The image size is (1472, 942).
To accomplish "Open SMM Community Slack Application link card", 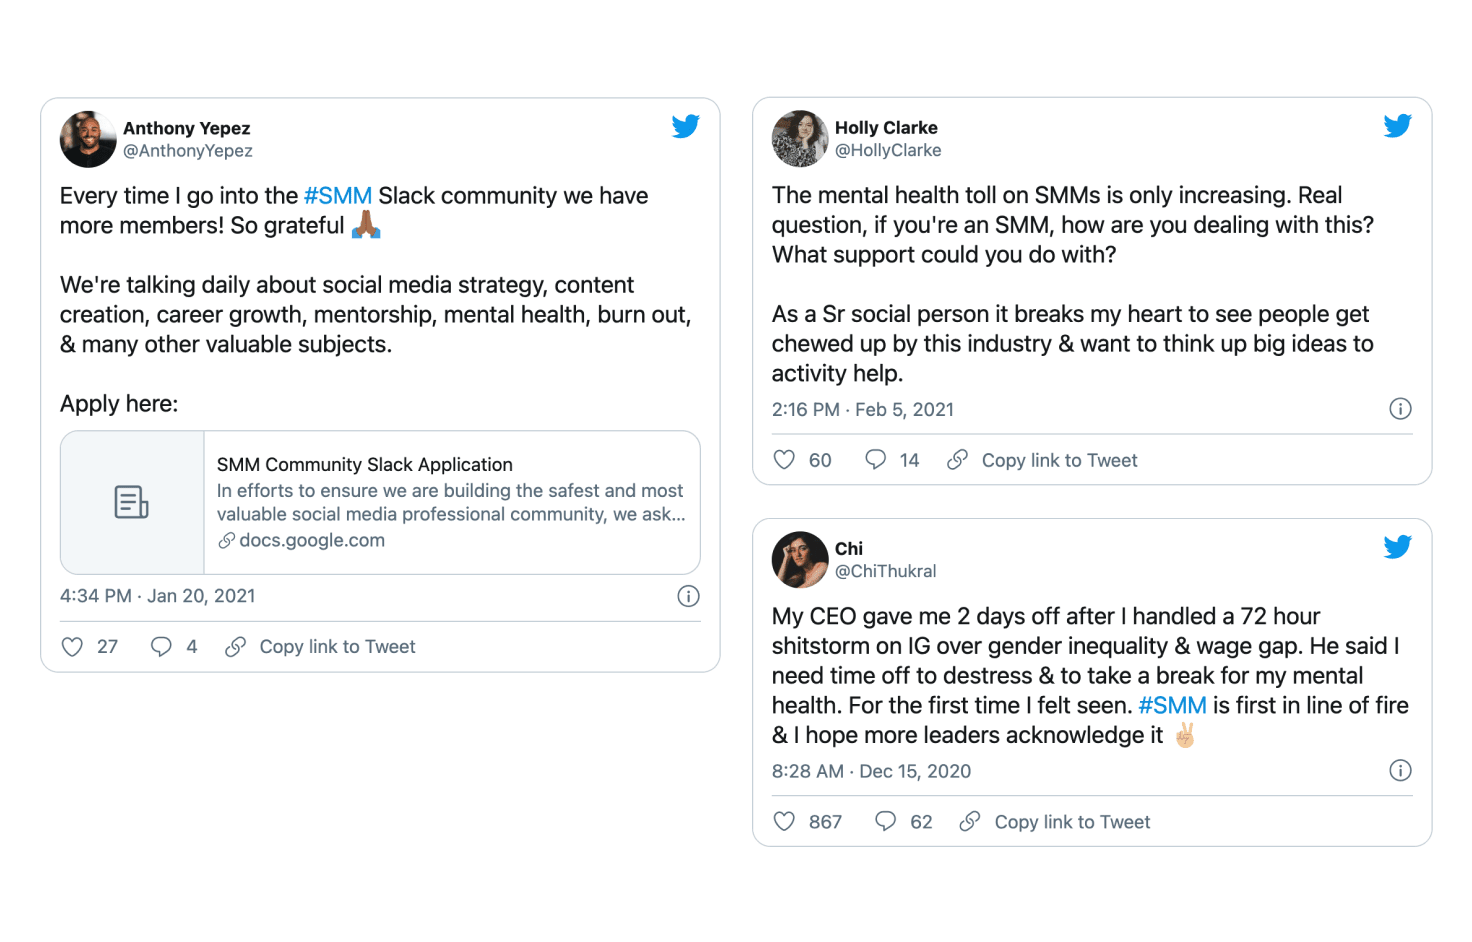I will click(x=380, y=502).
